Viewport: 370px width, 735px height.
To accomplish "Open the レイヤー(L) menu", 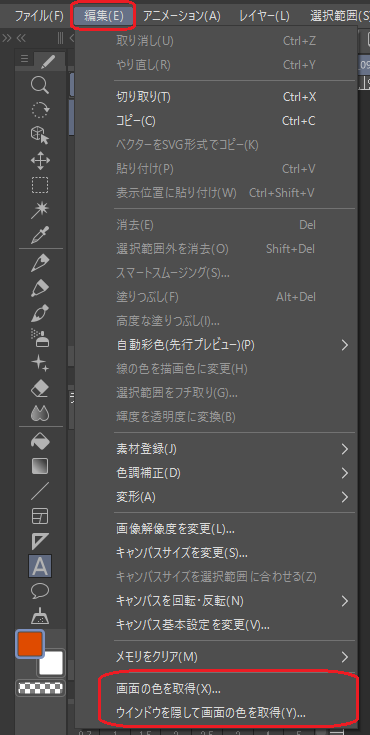I will [x=264, y=16].
